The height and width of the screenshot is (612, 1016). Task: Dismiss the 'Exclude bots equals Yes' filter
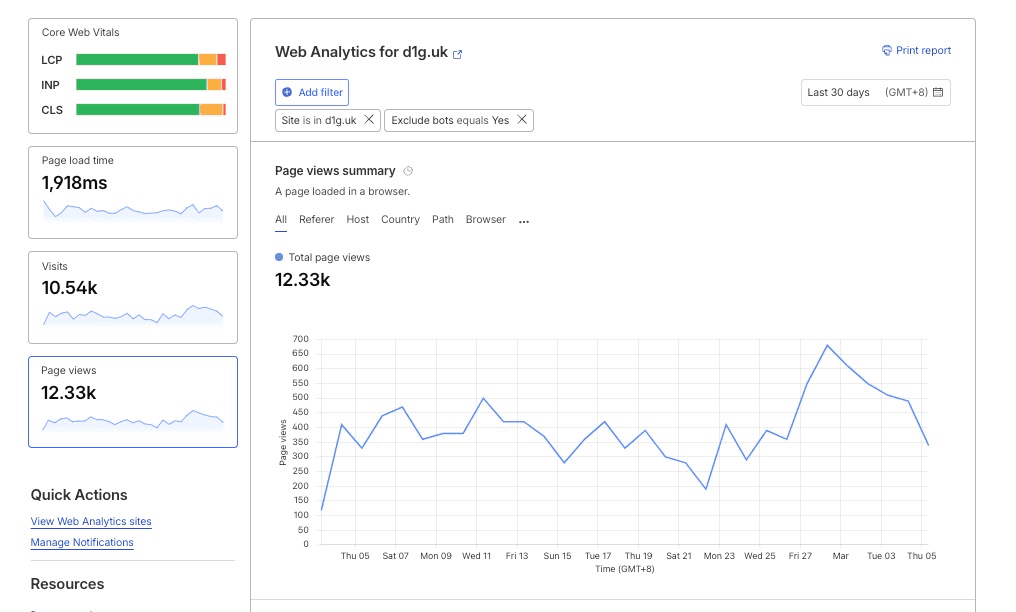click(x=521, y=119)
